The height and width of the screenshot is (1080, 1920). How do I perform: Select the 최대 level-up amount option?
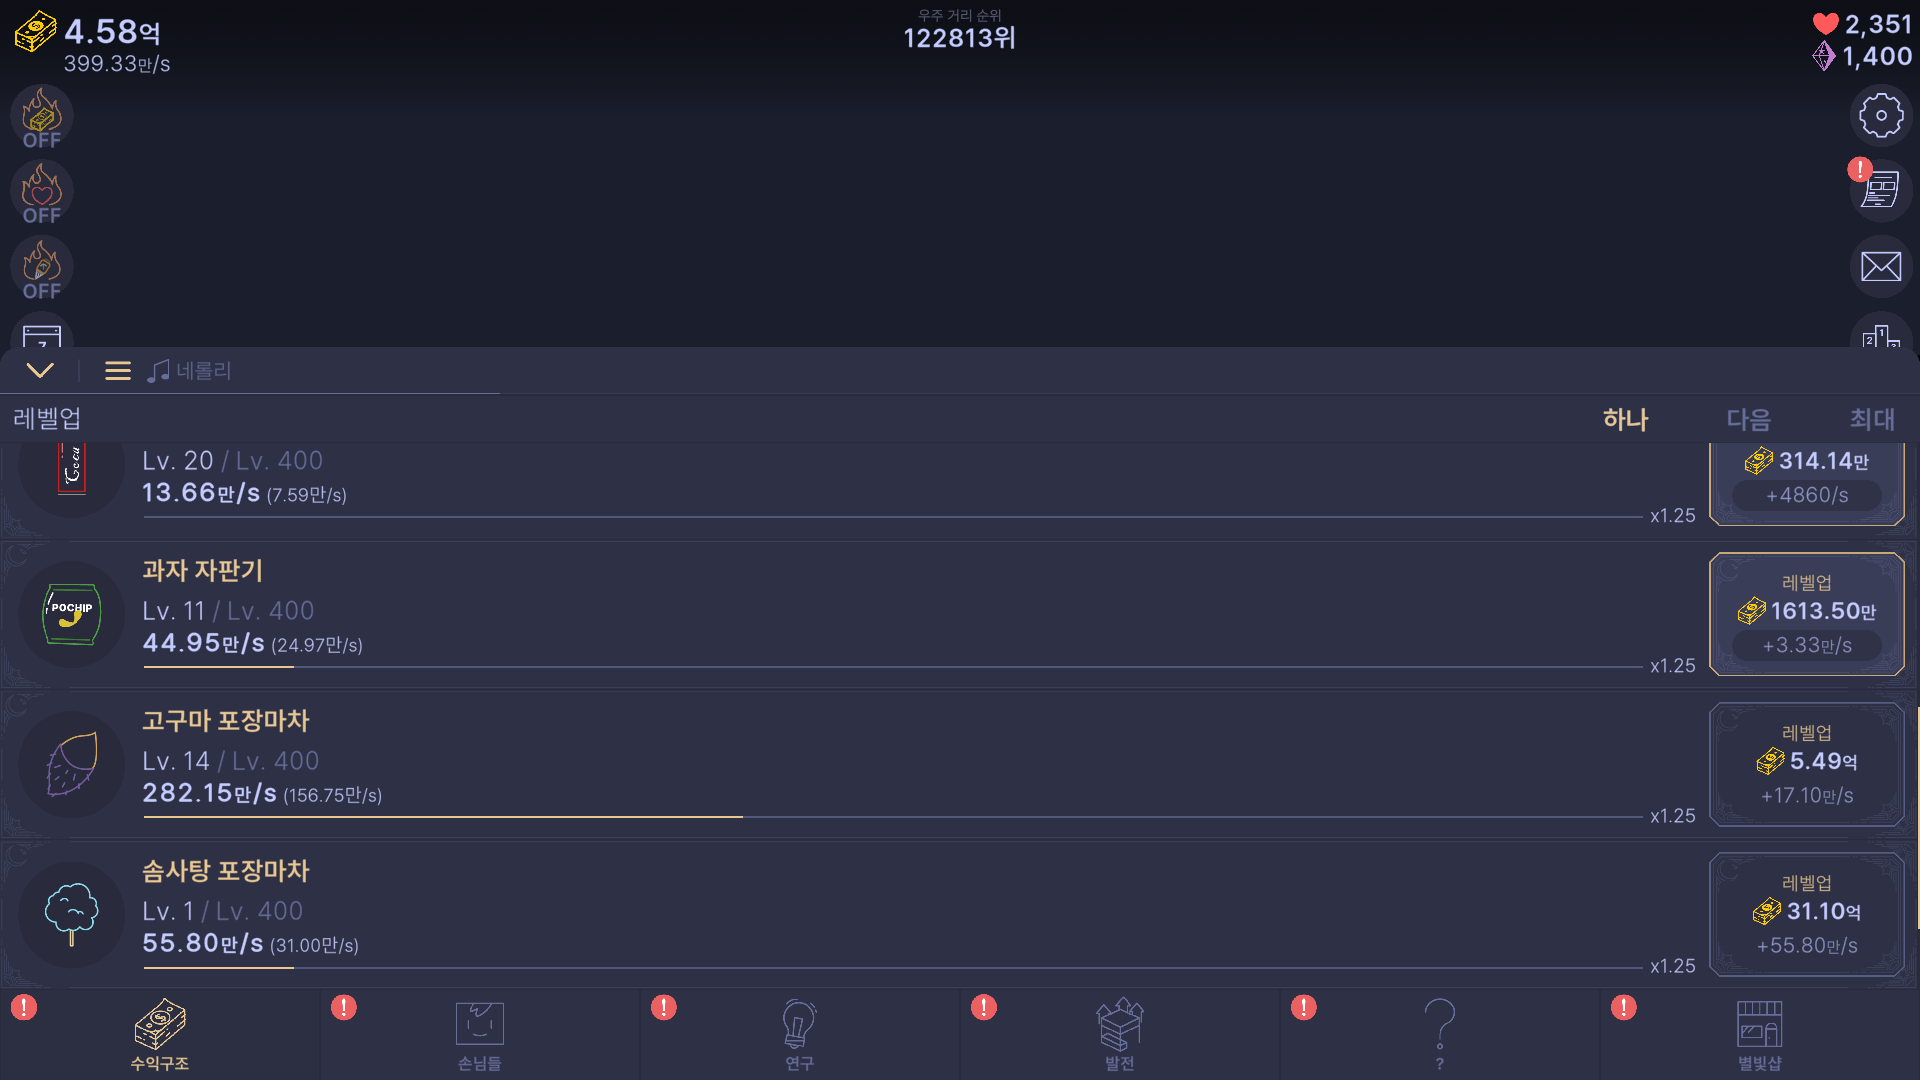point(1871,419)
